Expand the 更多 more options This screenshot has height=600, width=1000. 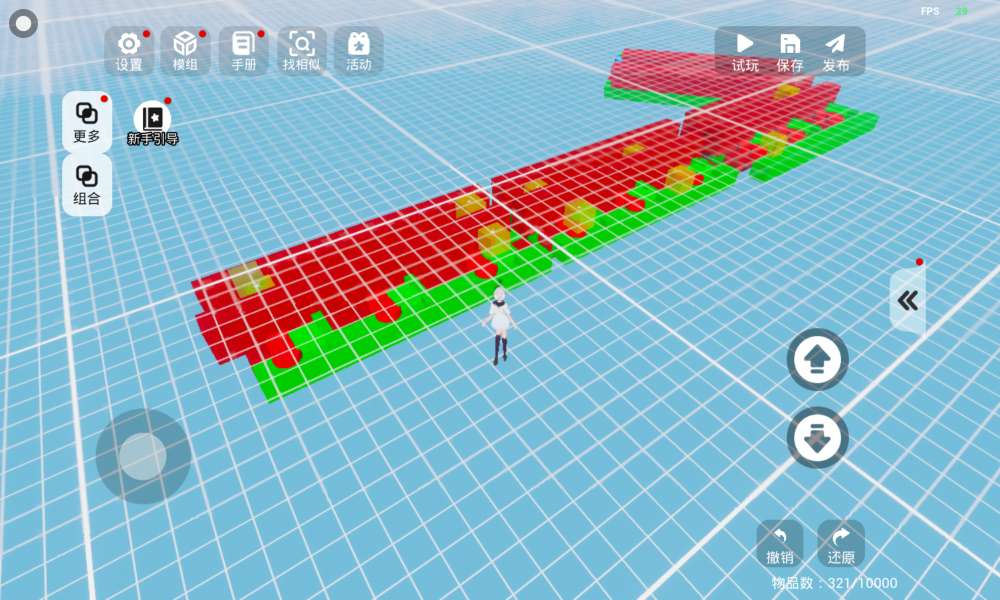[x=87, y=121]
